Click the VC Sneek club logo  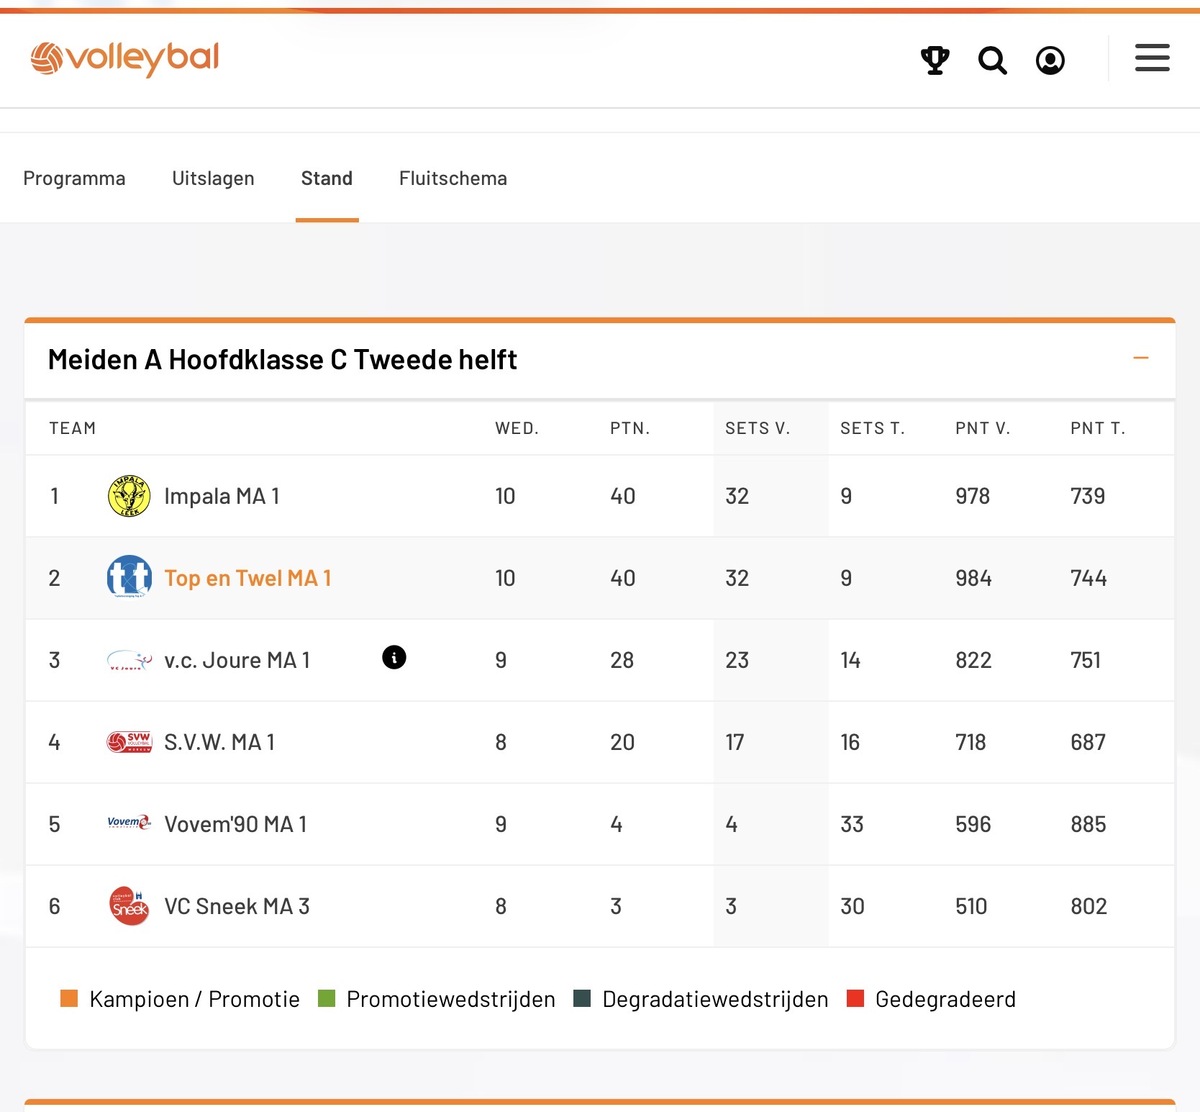tap(129, 906)
